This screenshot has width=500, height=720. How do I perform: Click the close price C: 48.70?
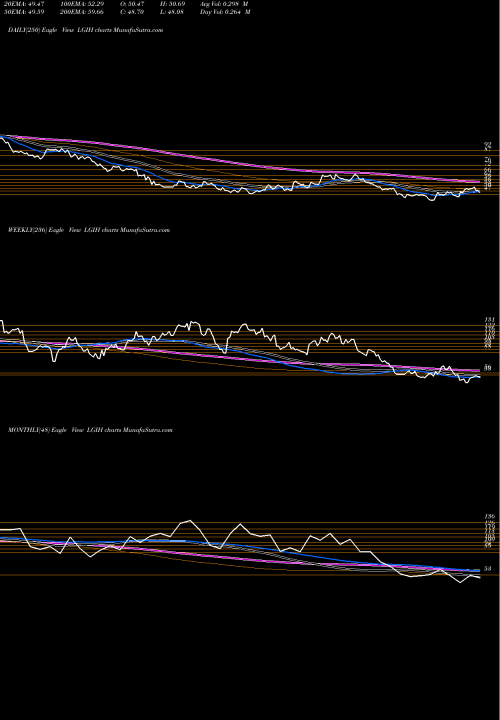[130, 12]
